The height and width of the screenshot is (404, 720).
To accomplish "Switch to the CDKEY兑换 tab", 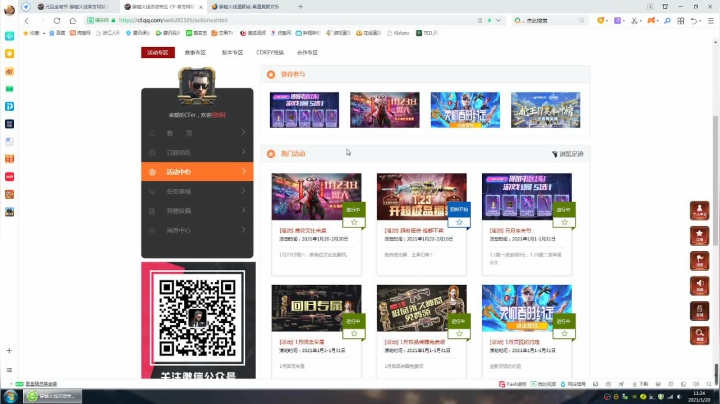I will [x=270, y=53].
